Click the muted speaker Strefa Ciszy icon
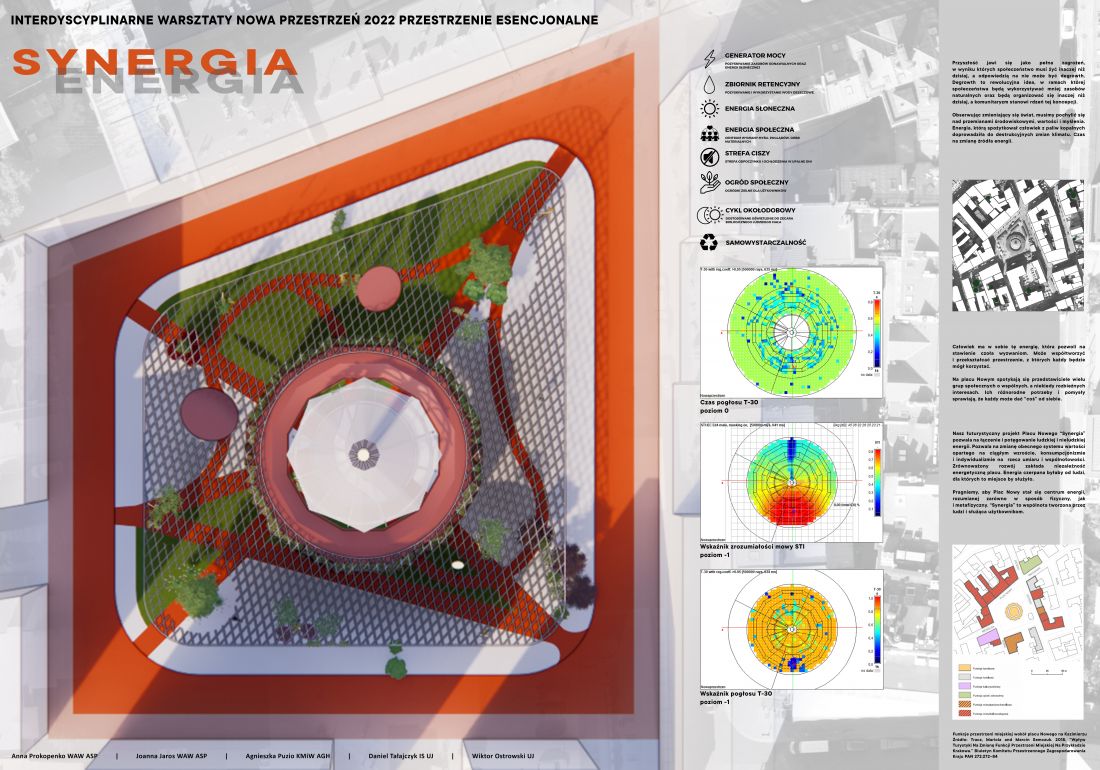Viewport: 1100px width, 770px height. coord(710,156)
